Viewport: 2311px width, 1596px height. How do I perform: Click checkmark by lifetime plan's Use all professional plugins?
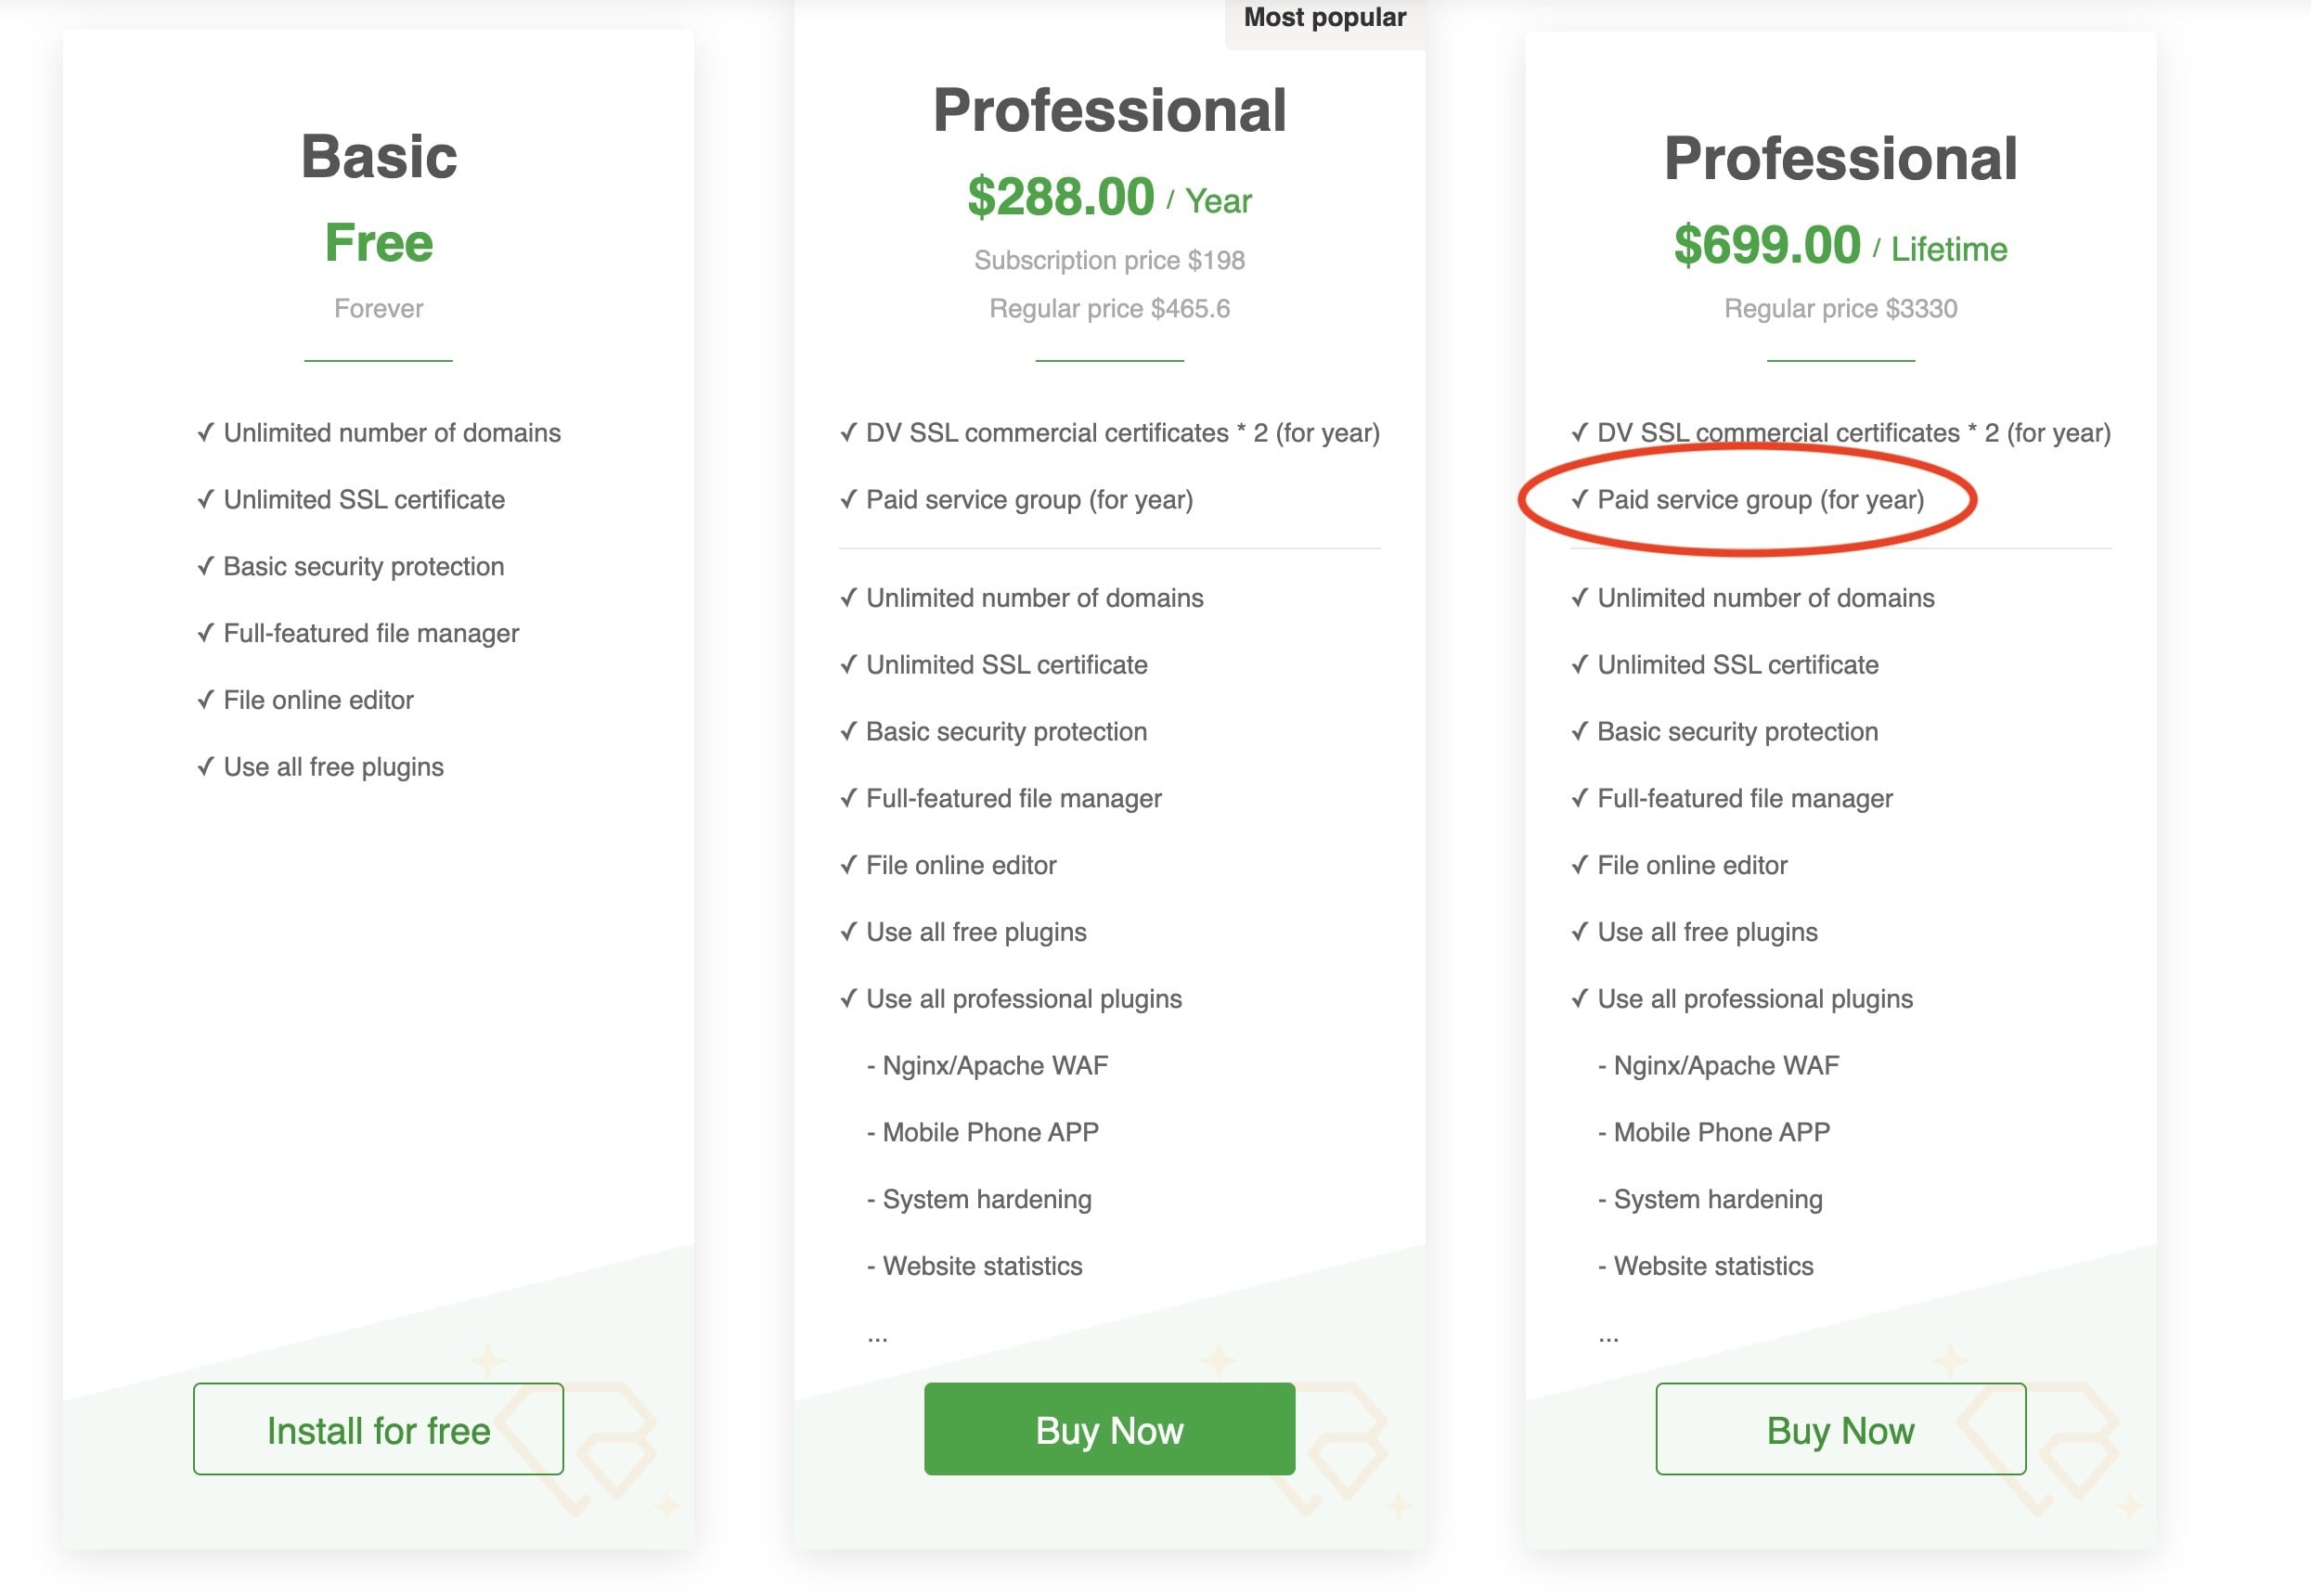[1579, 999]
